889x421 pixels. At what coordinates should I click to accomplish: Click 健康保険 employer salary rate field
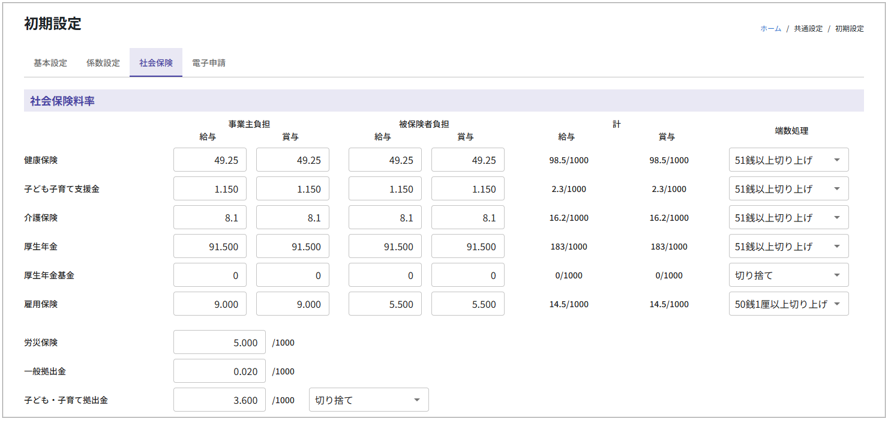coord(210,160)
